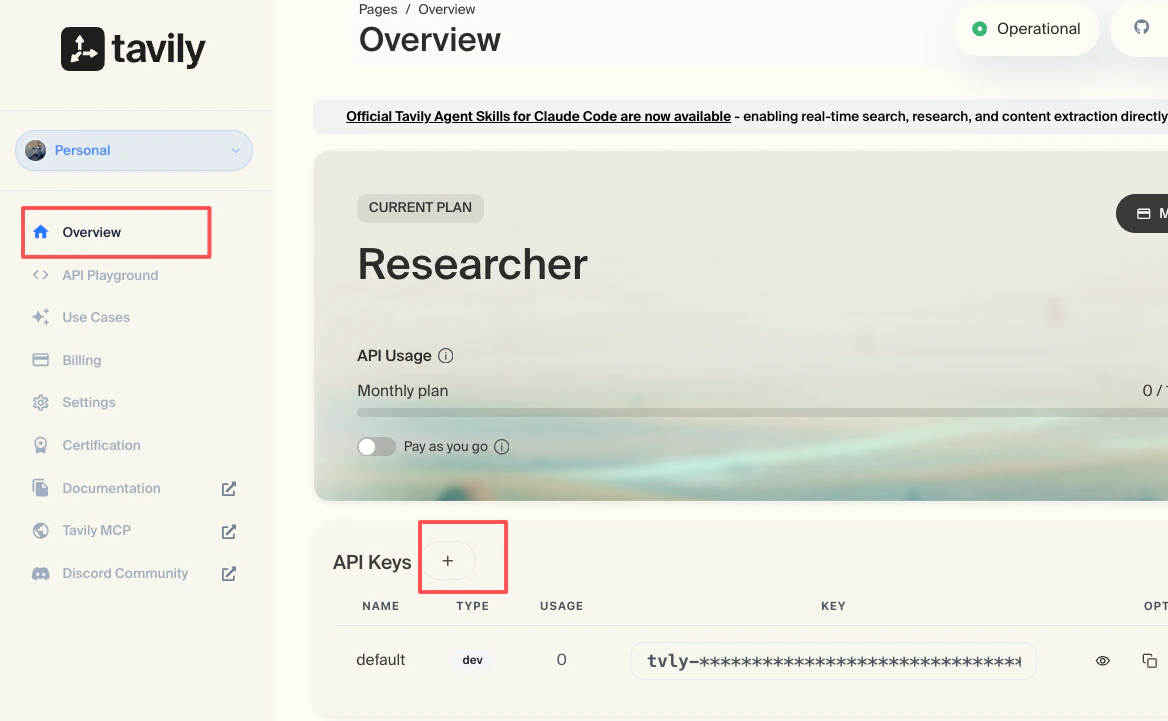1168x721 pixels.
Task: Click the green status dot
Action: click(x=980, y=29)
